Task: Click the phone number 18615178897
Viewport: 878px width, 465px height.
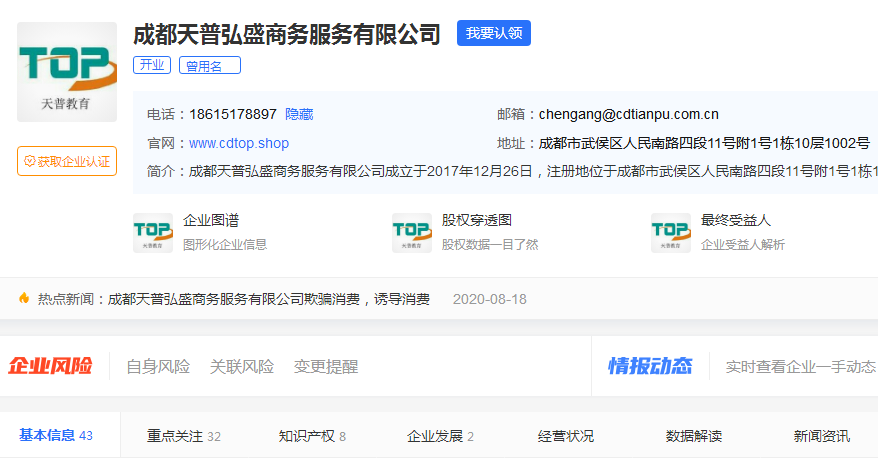Action: (x=233, y=114)
